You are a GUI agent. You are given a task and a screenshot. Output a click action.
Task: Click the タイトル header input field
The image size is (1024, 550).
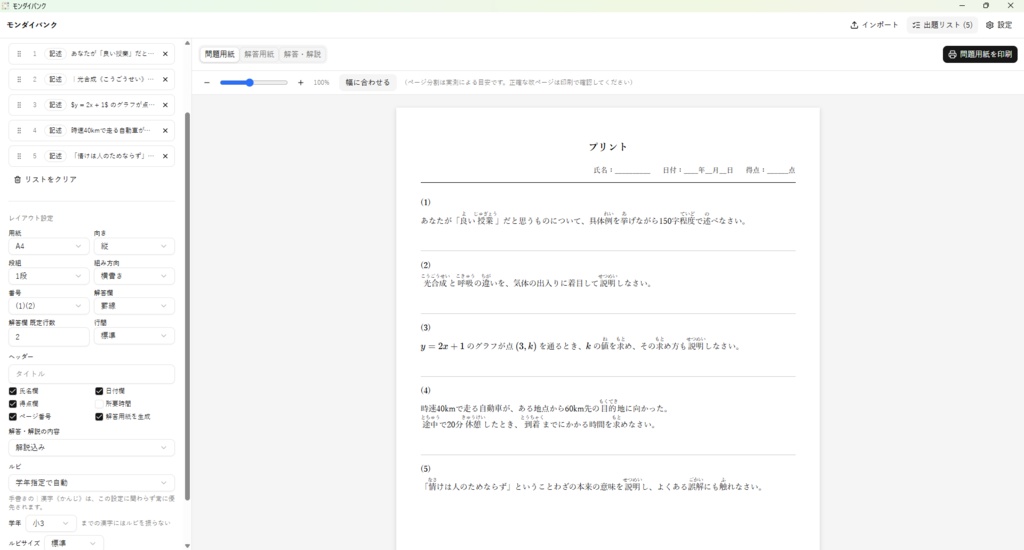(91, 374)
